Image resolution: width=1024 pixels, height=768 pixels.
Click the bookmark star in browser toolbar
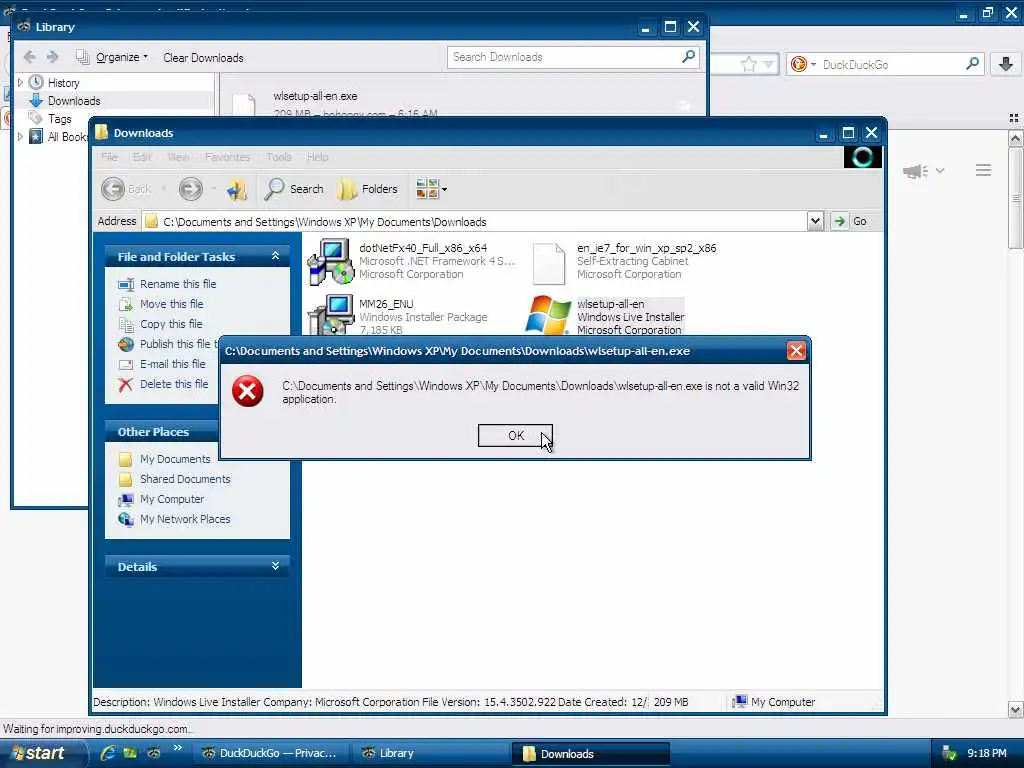(748, 64)
